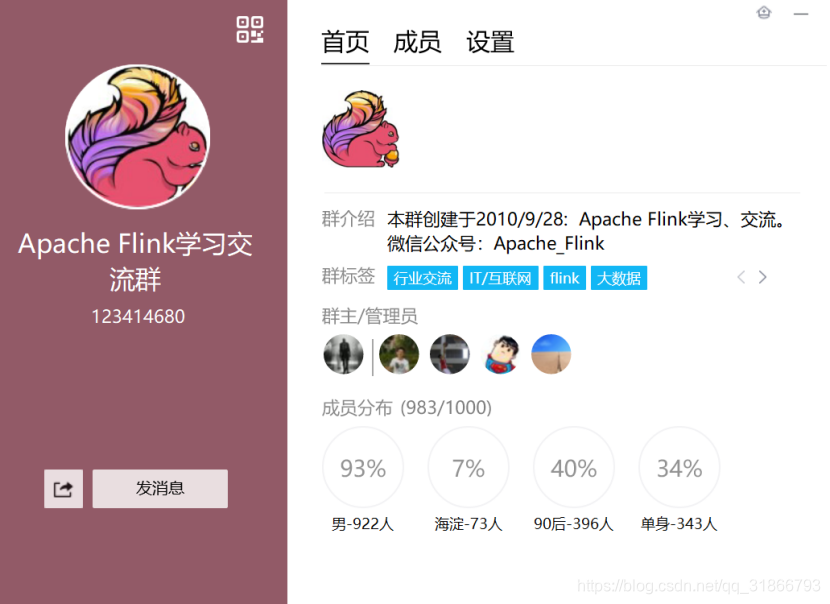Select the 行业交流 tag
830x604 pixels.
point(422,278)
